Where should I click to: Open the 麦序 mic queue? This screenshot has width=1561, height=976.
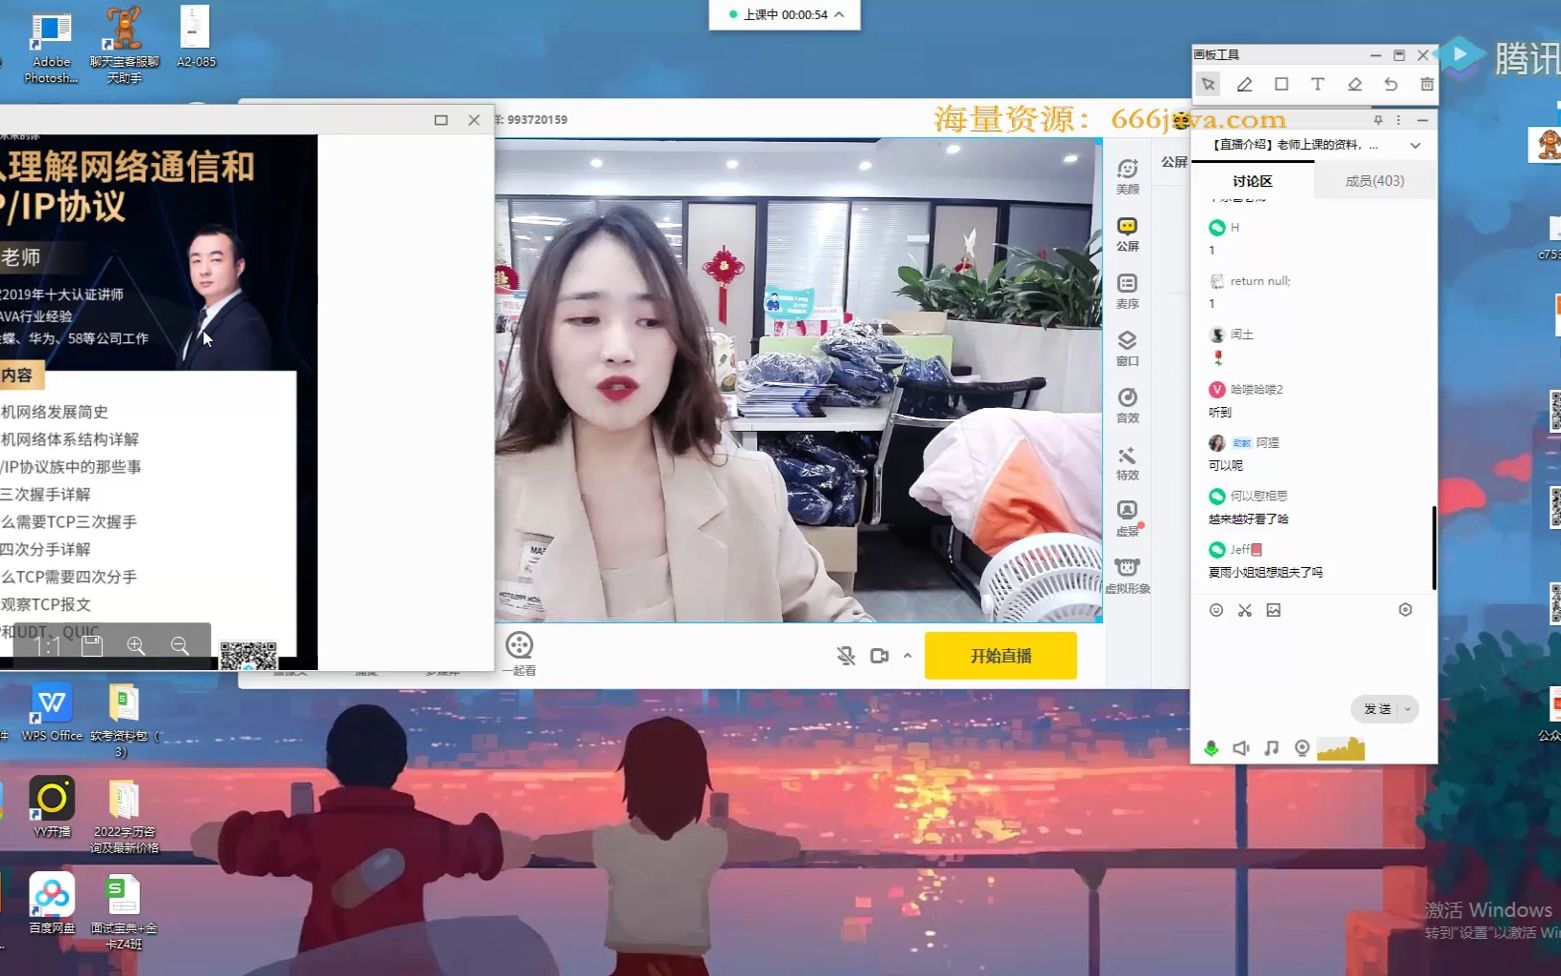click(x=1127, y=291)
